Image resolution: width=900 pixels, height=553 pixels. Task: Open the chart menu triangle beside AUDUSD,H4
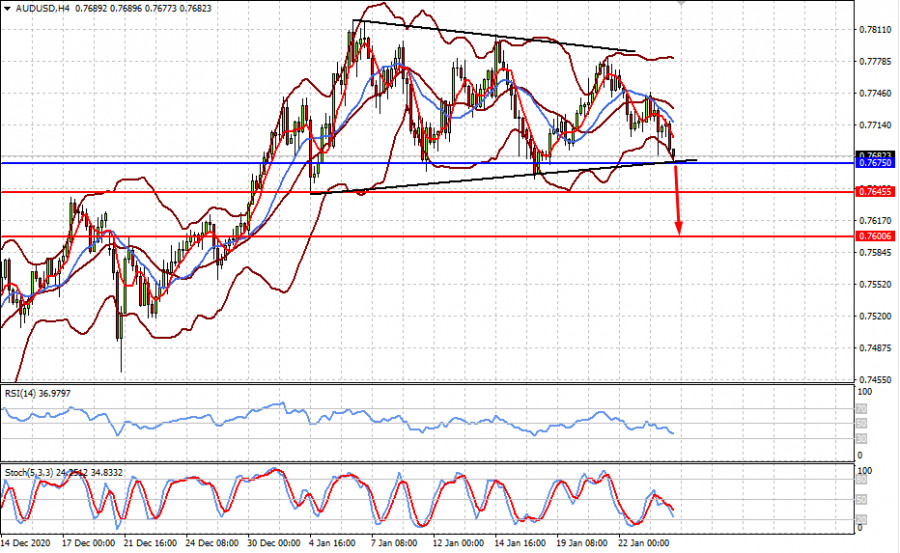[7, 9]
